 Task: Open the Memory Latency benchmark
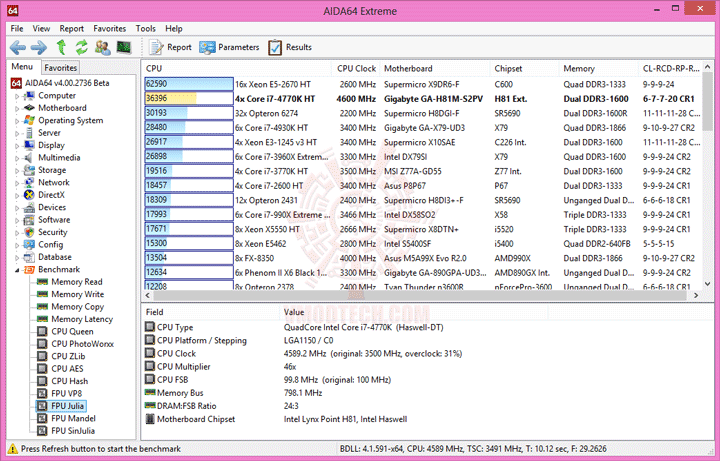click(x=82, y=319)
